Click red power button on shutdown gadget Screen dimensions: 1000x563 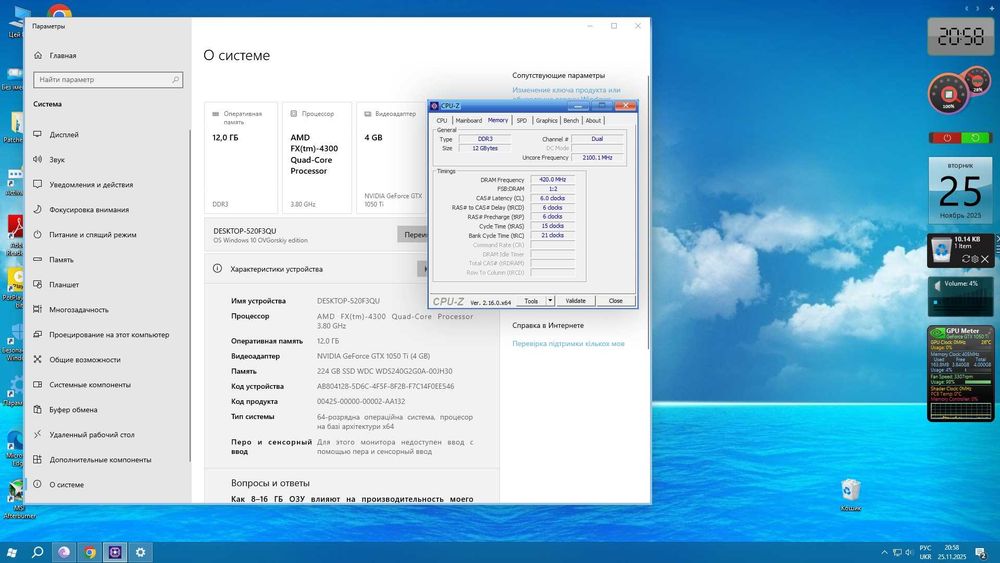coord(947,138)
